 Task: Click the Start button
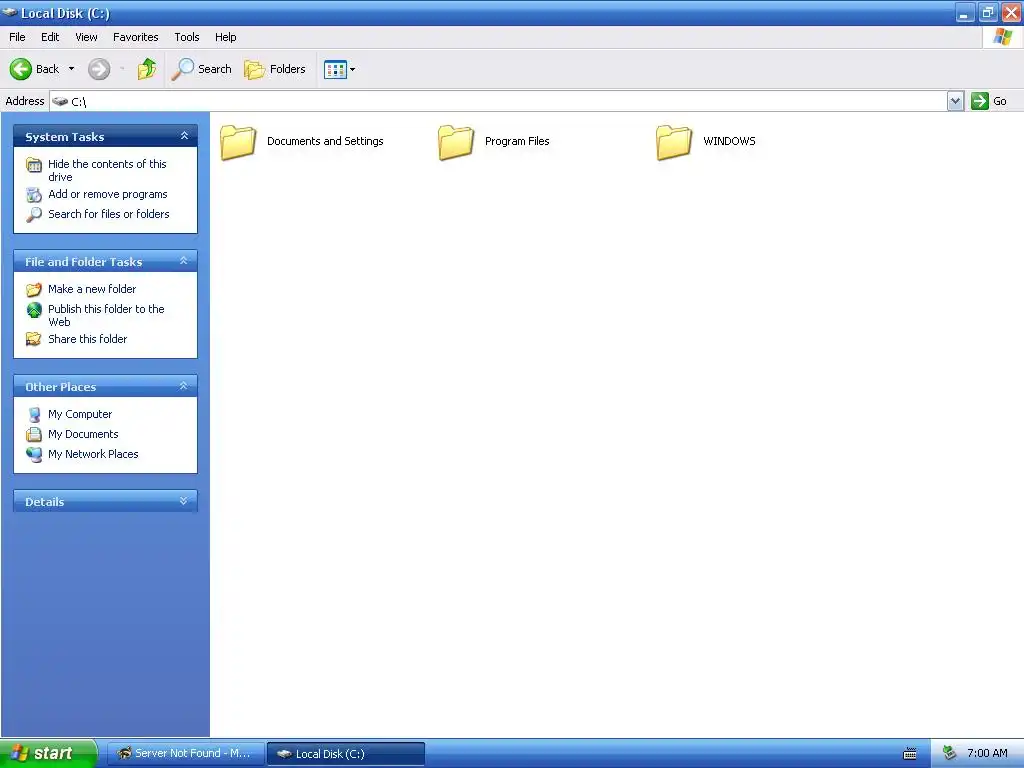(49, 754)
